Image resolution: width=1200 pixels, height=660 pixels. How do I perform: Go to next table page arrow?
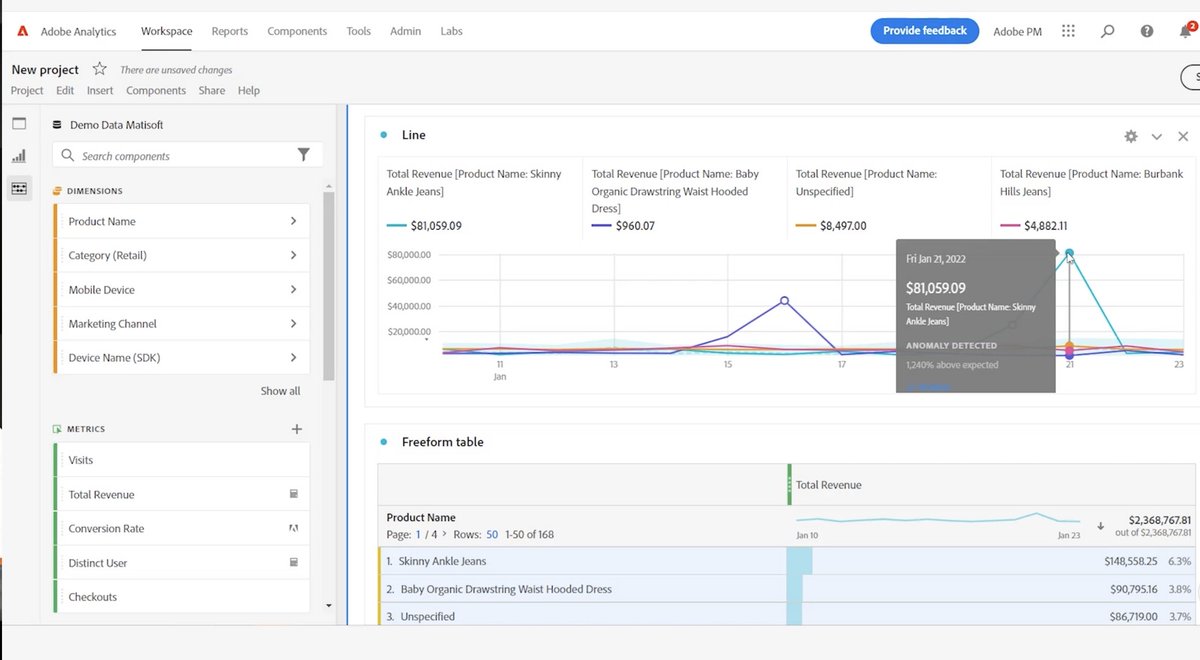point(444,534)
